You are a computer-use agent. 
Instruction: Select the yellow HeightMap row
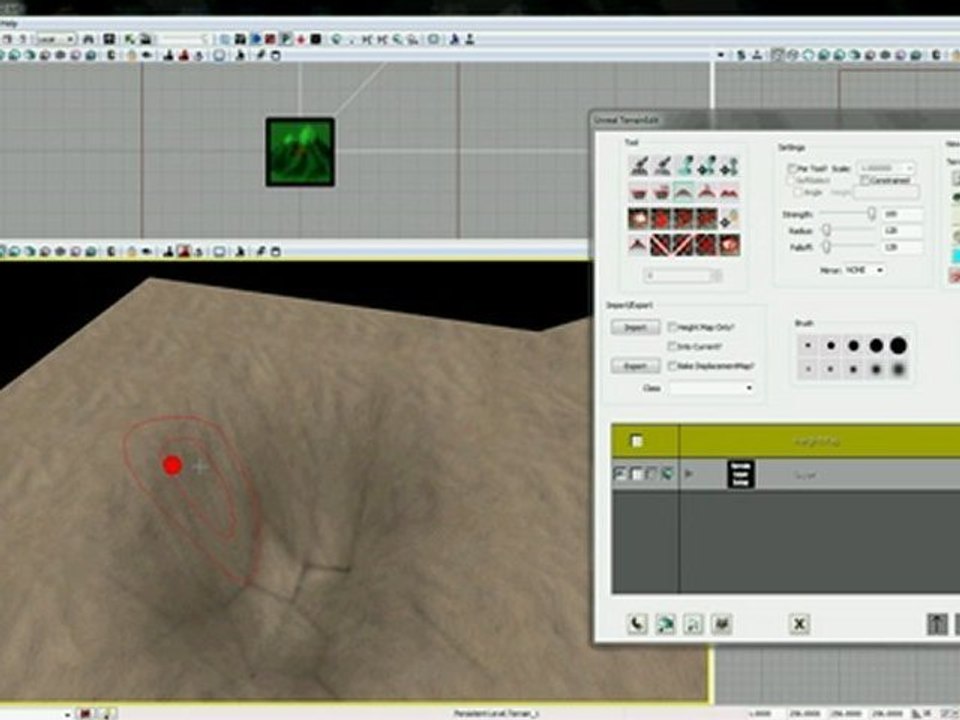tap(786, 441)
